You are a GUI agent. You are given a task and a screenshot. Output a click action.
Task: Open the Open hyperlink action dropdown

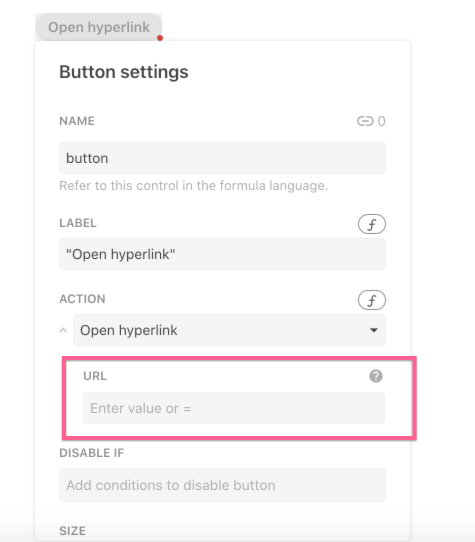click(229, 330)
